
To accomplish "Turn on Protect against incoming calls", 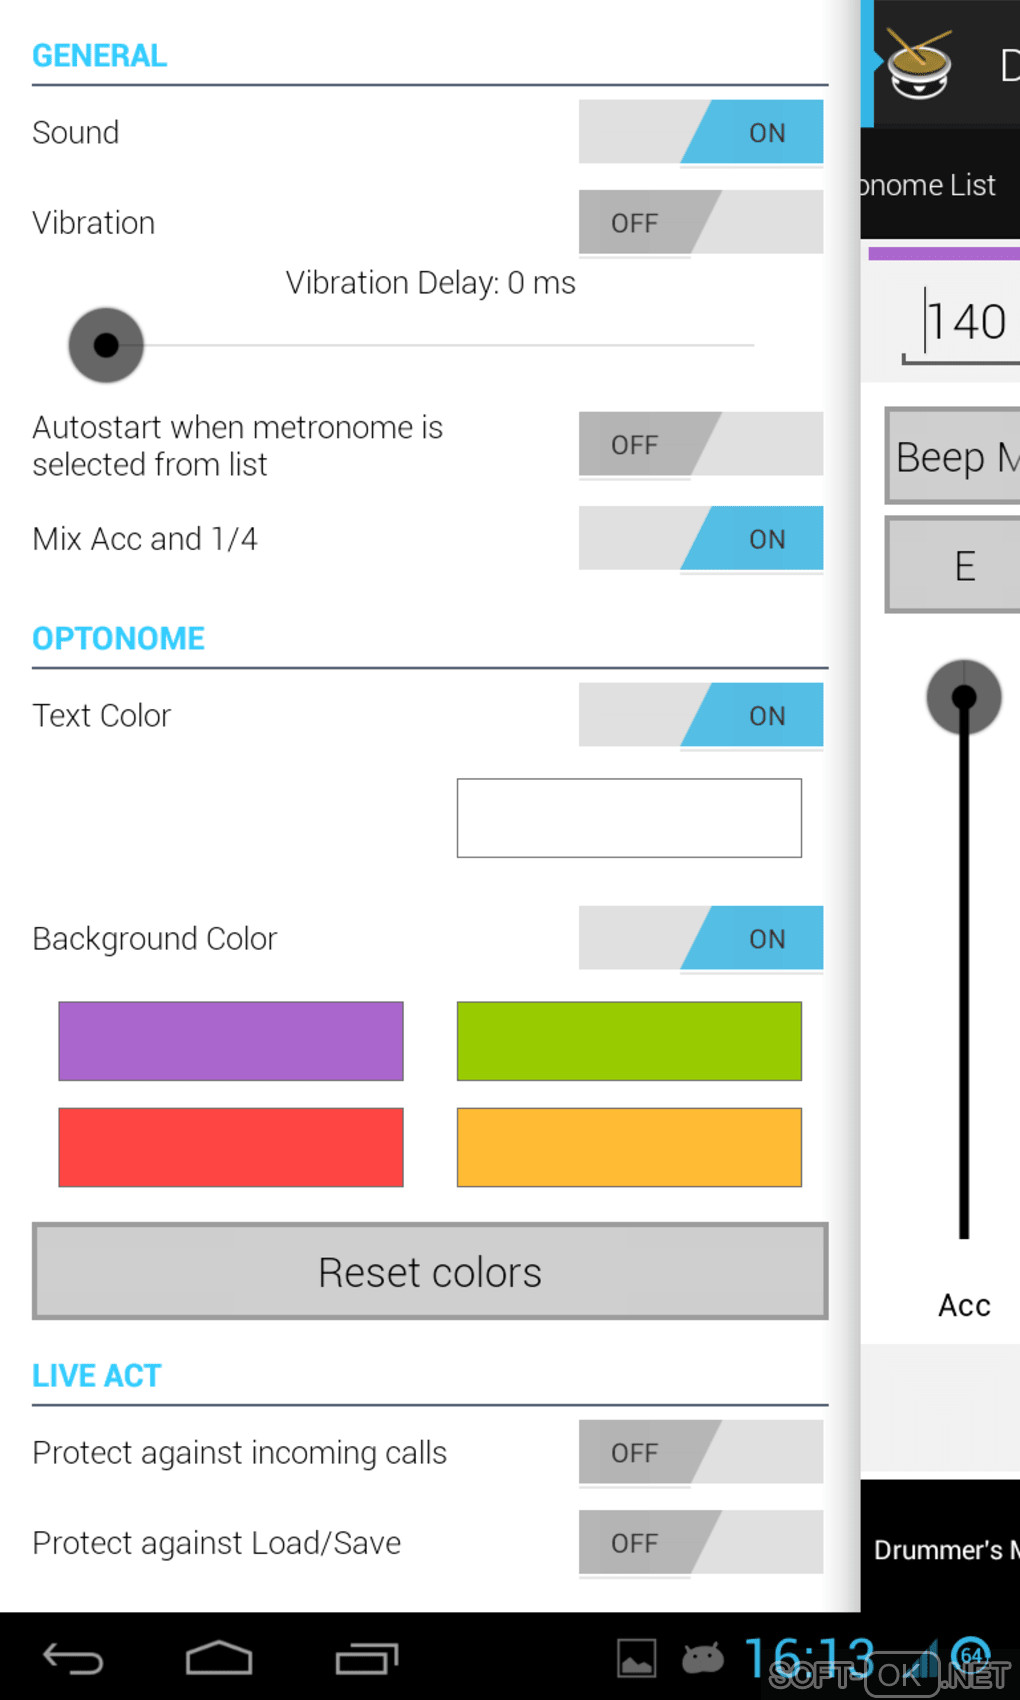I will click(701, 1452).
